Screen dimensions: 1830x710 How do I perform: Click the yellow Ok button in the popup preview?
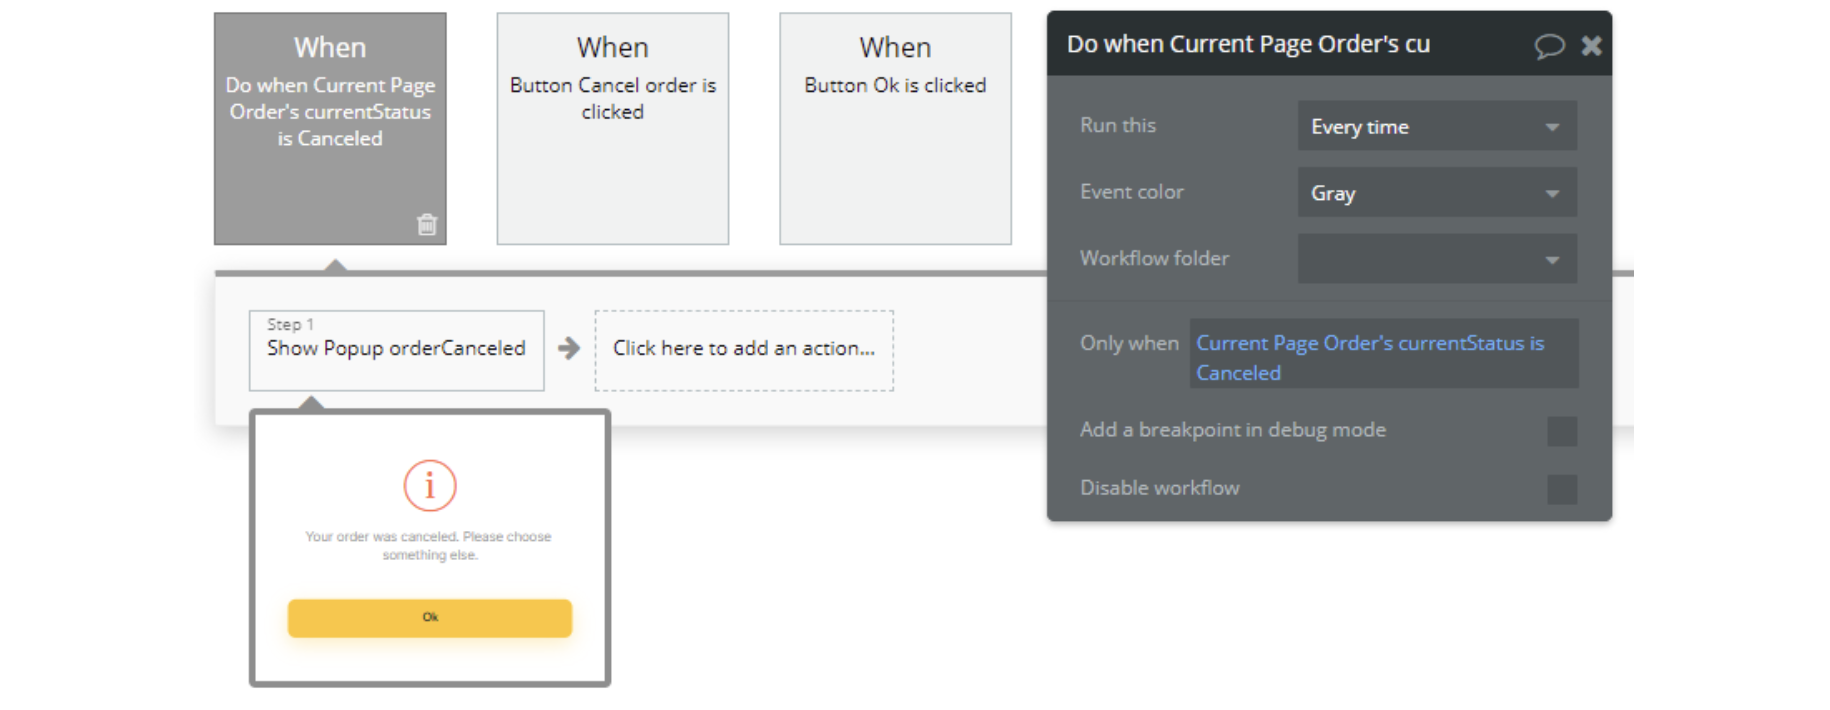tap(430, 618)
